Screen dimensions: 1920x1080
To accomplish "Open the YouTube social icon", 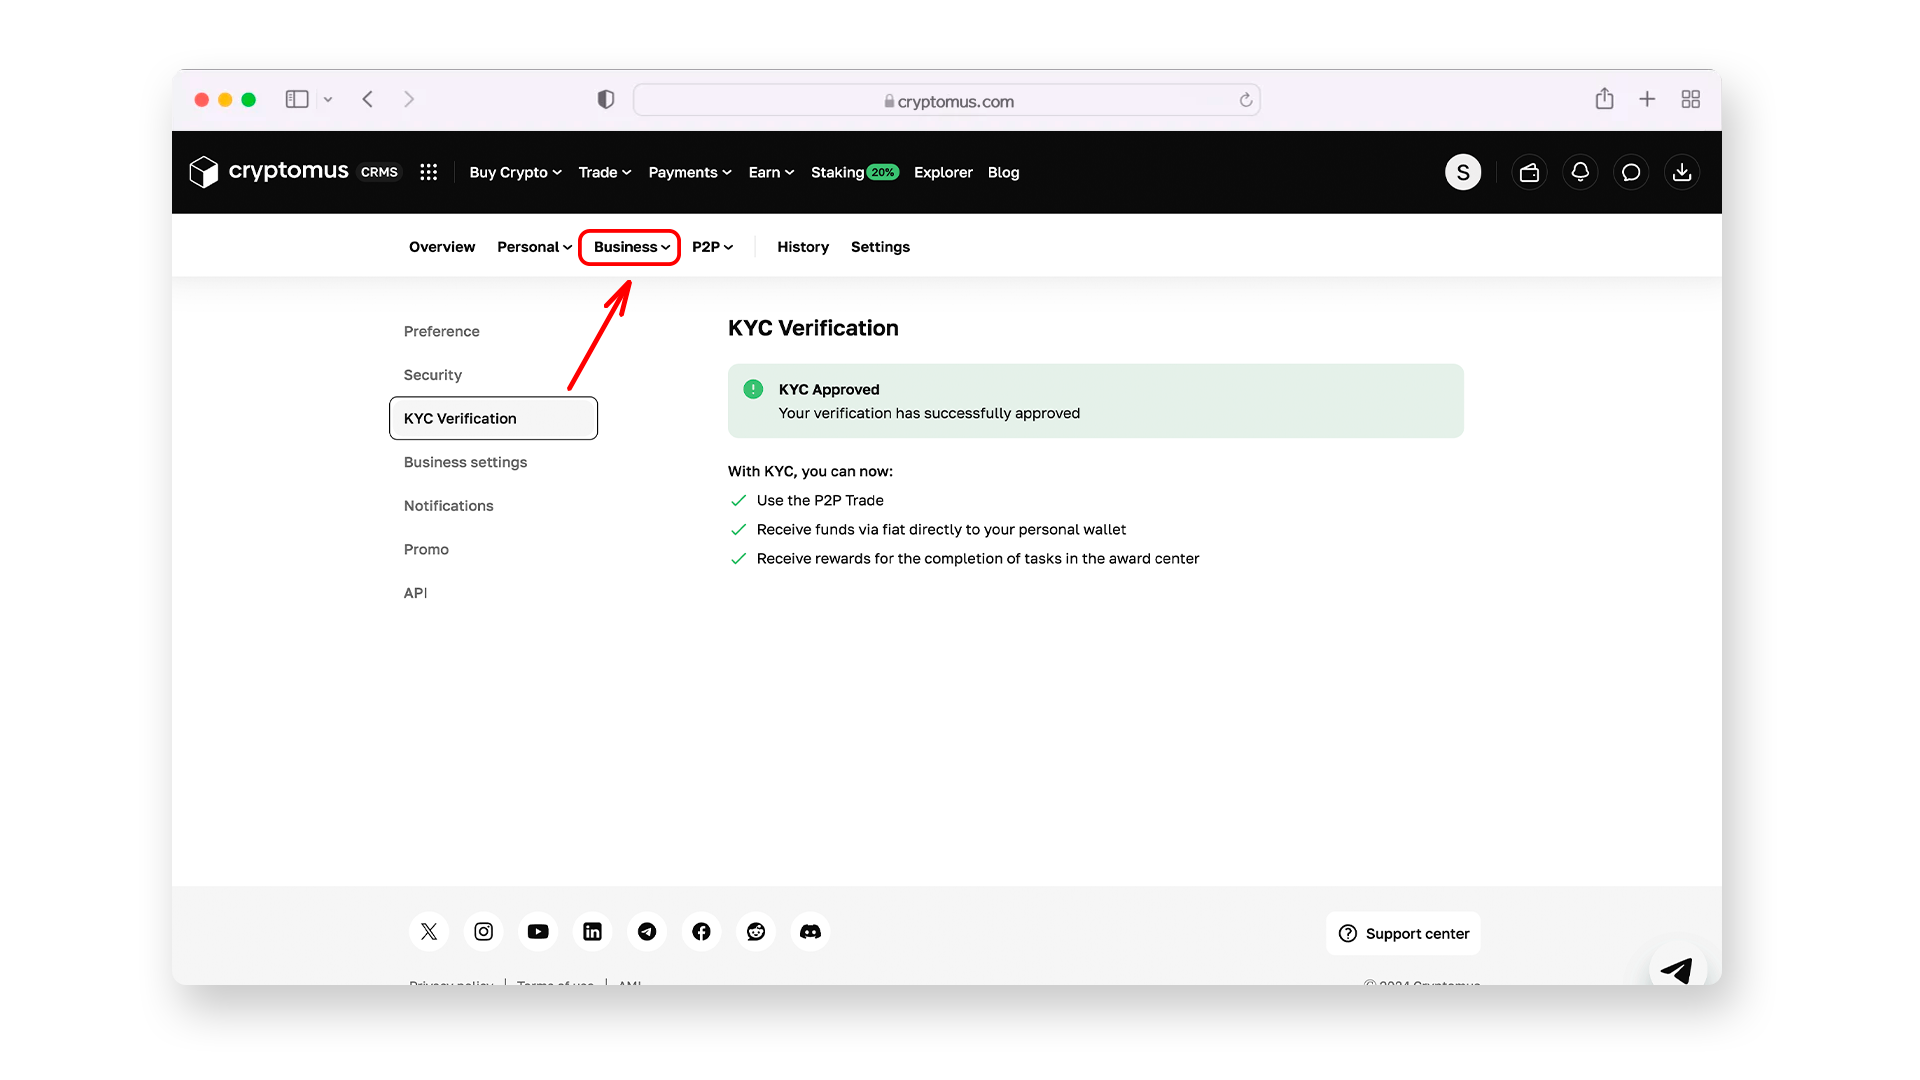I will [538, 932].
